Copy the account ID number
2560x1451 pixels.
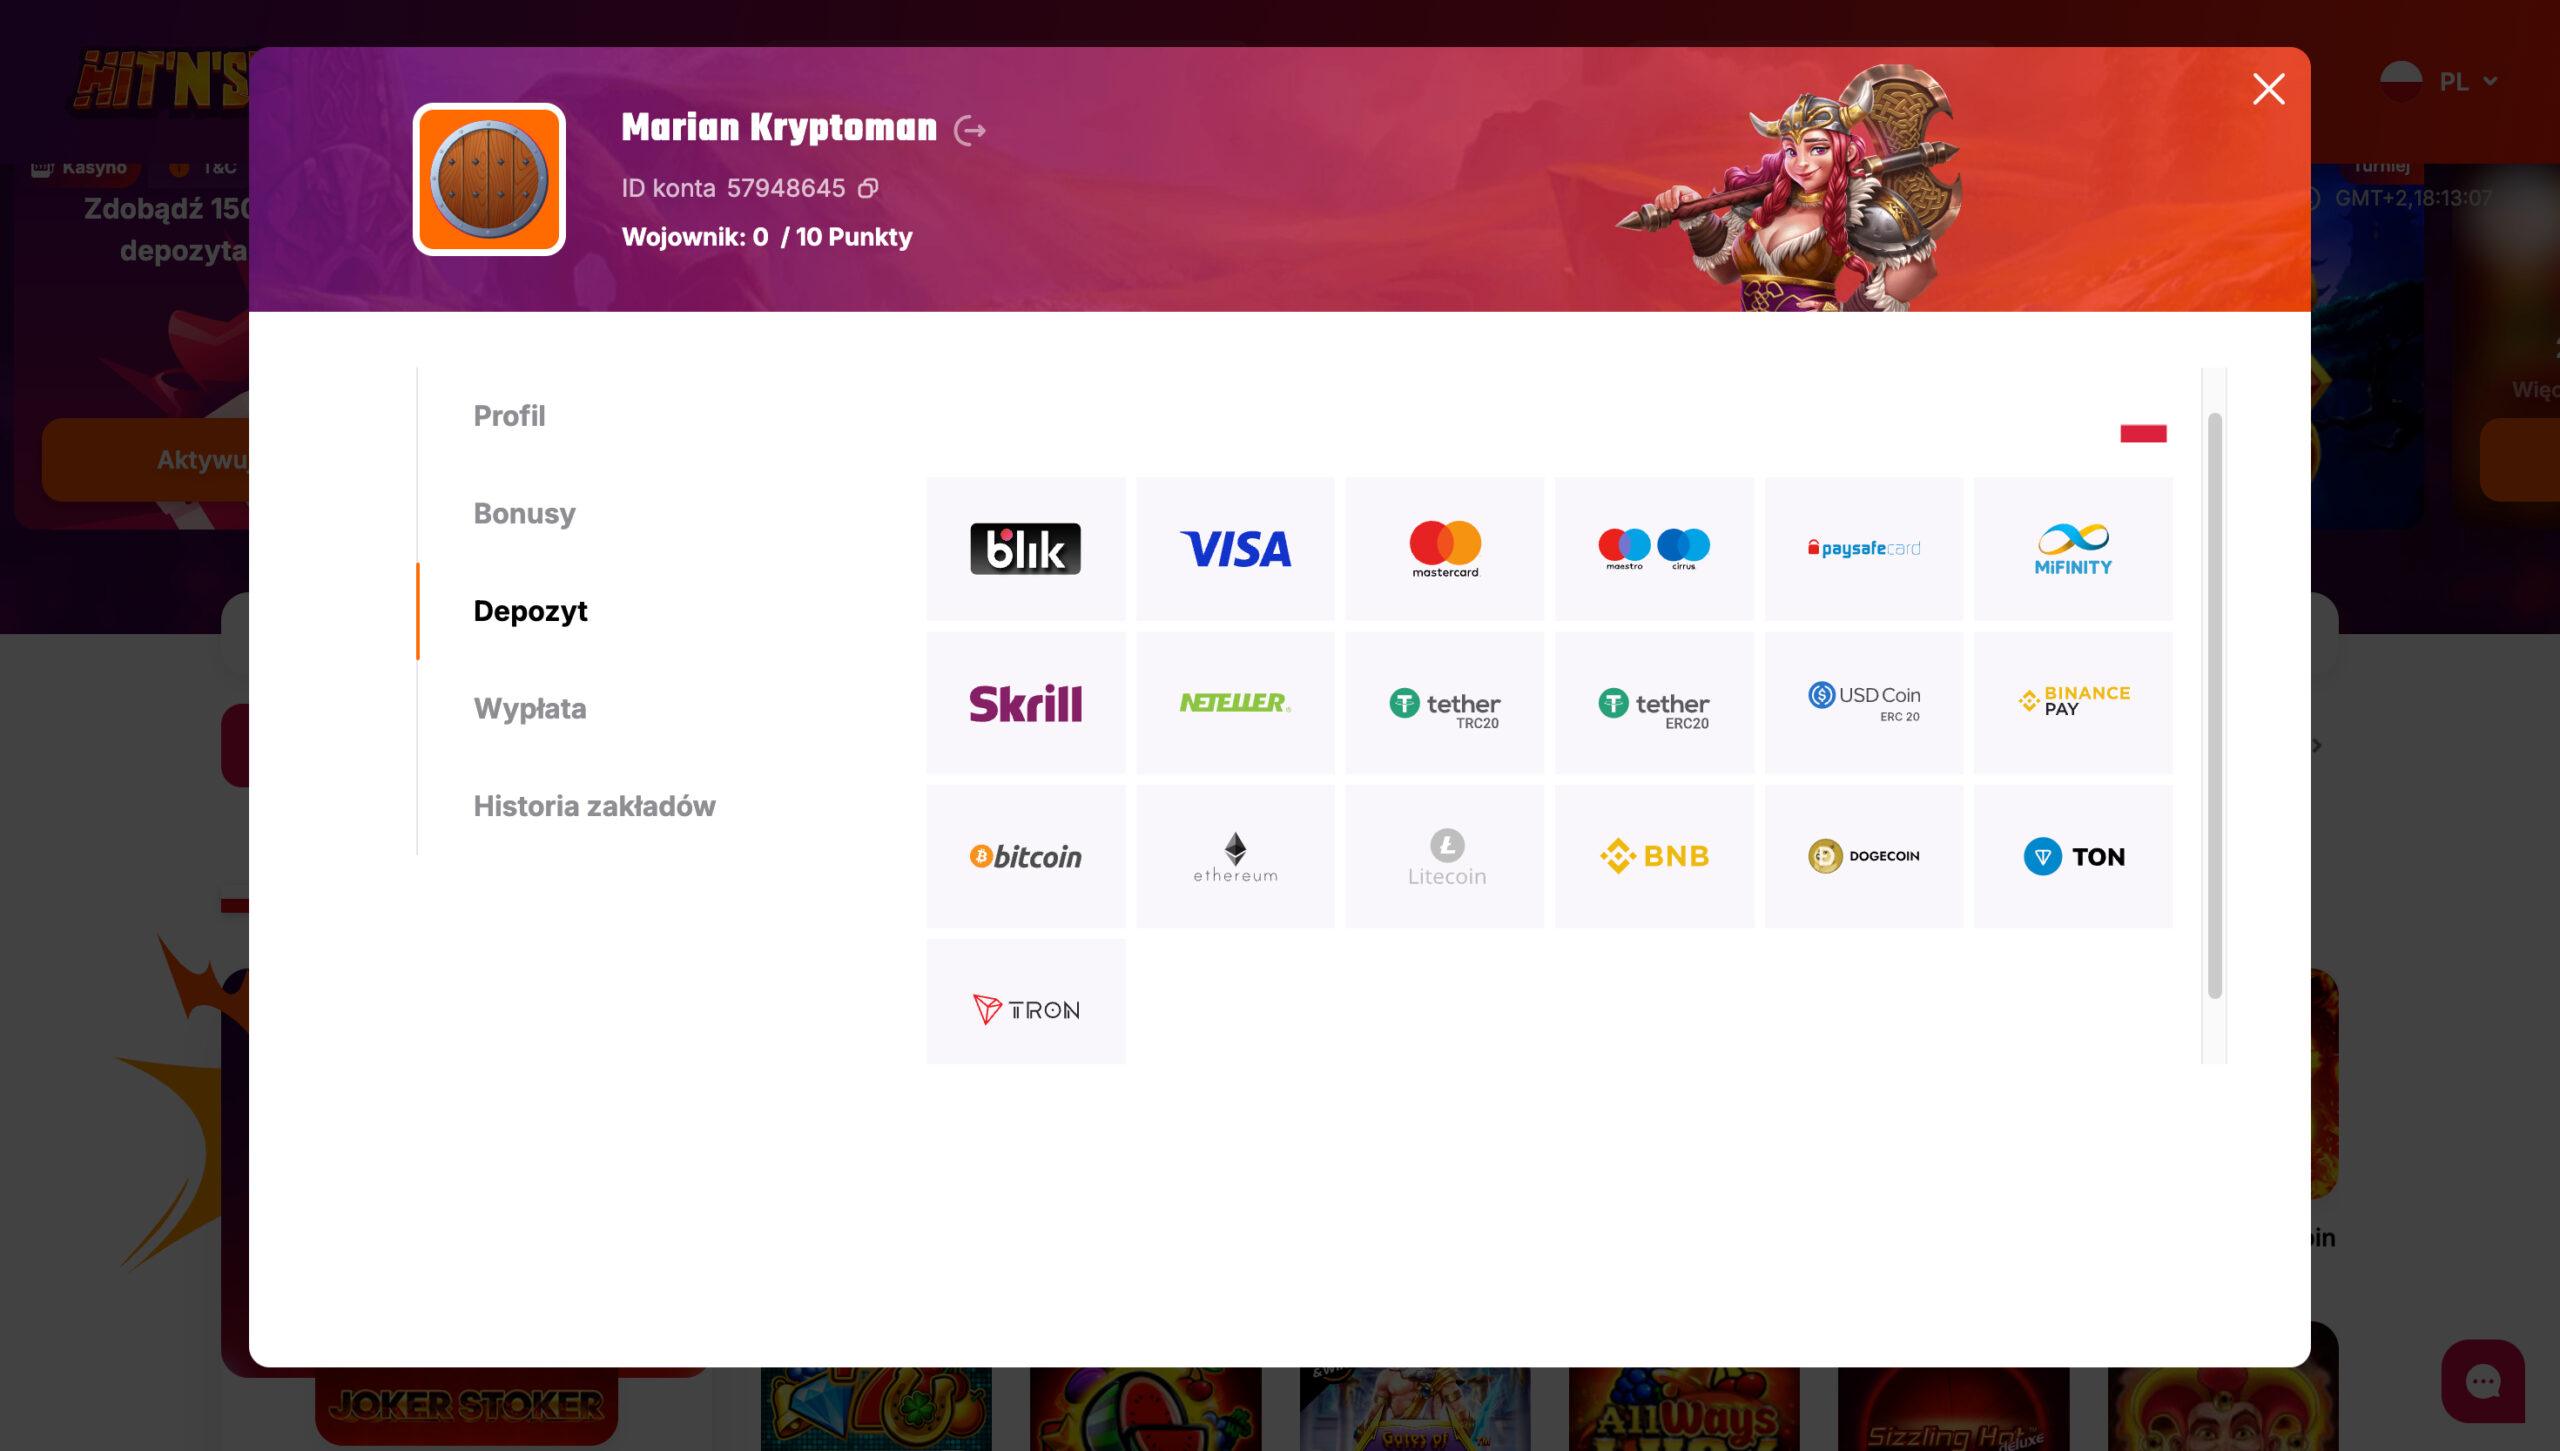(868, 188)
